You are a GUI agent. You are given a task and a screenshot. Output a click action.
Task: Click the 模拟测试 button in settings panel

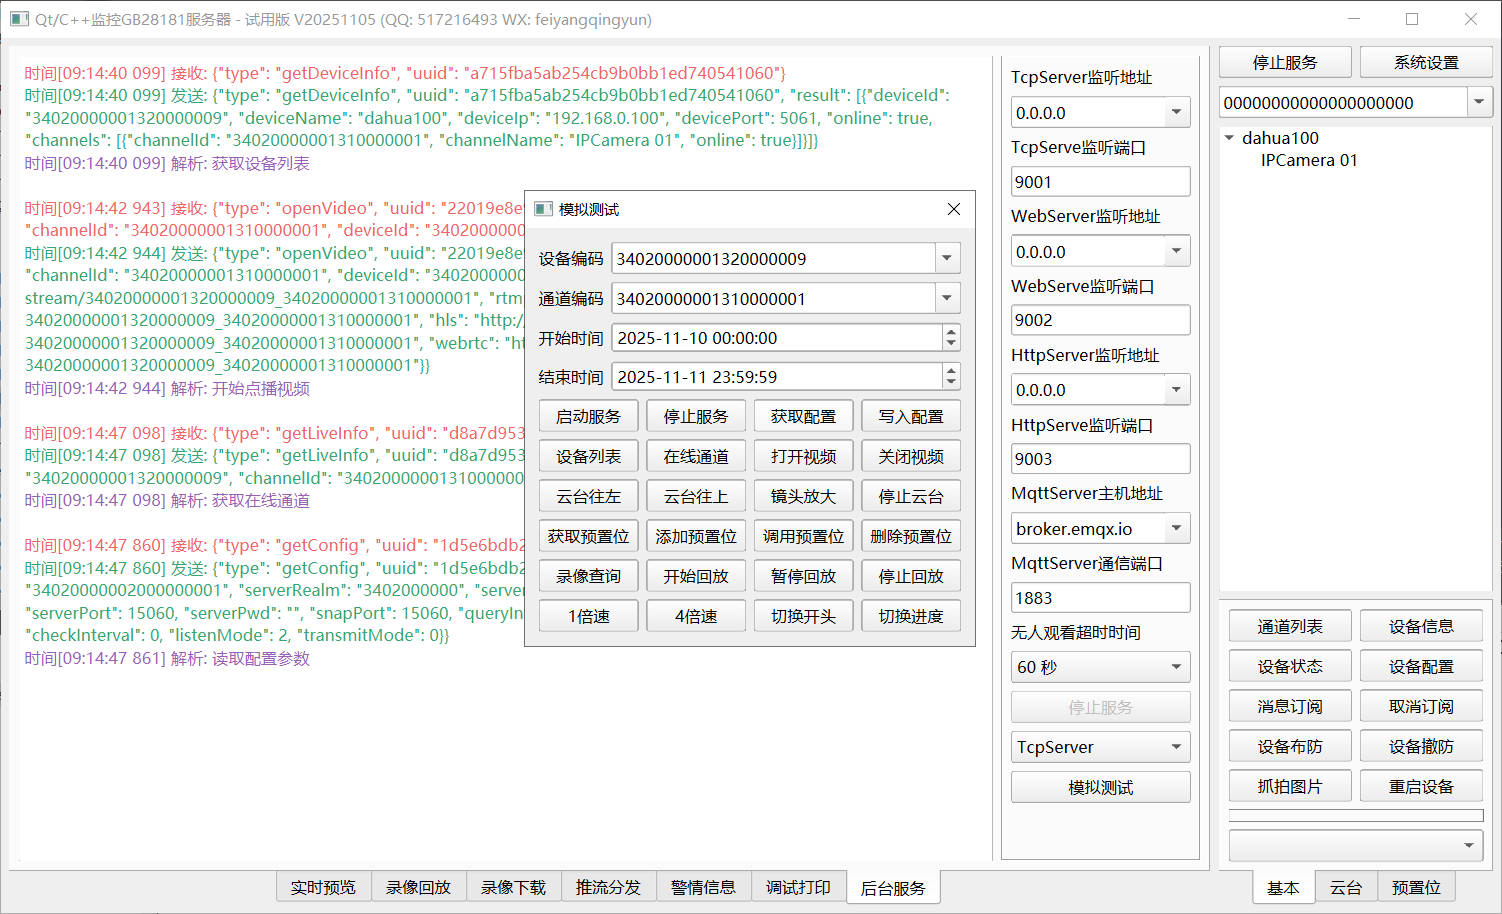point(1100,787)
